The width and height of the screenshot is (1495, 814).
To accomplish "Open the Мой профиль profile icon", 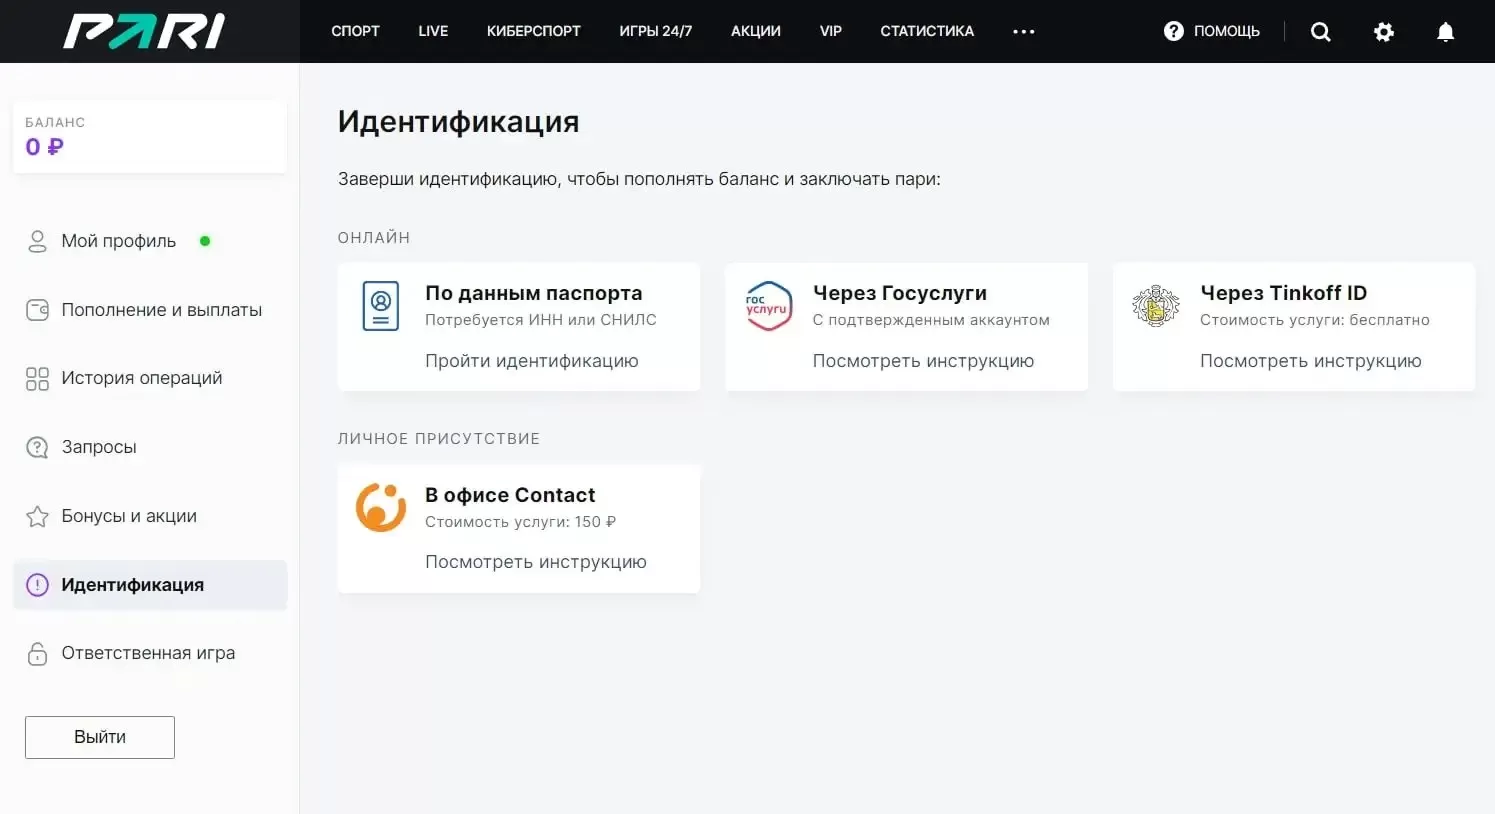I will 38,240.
